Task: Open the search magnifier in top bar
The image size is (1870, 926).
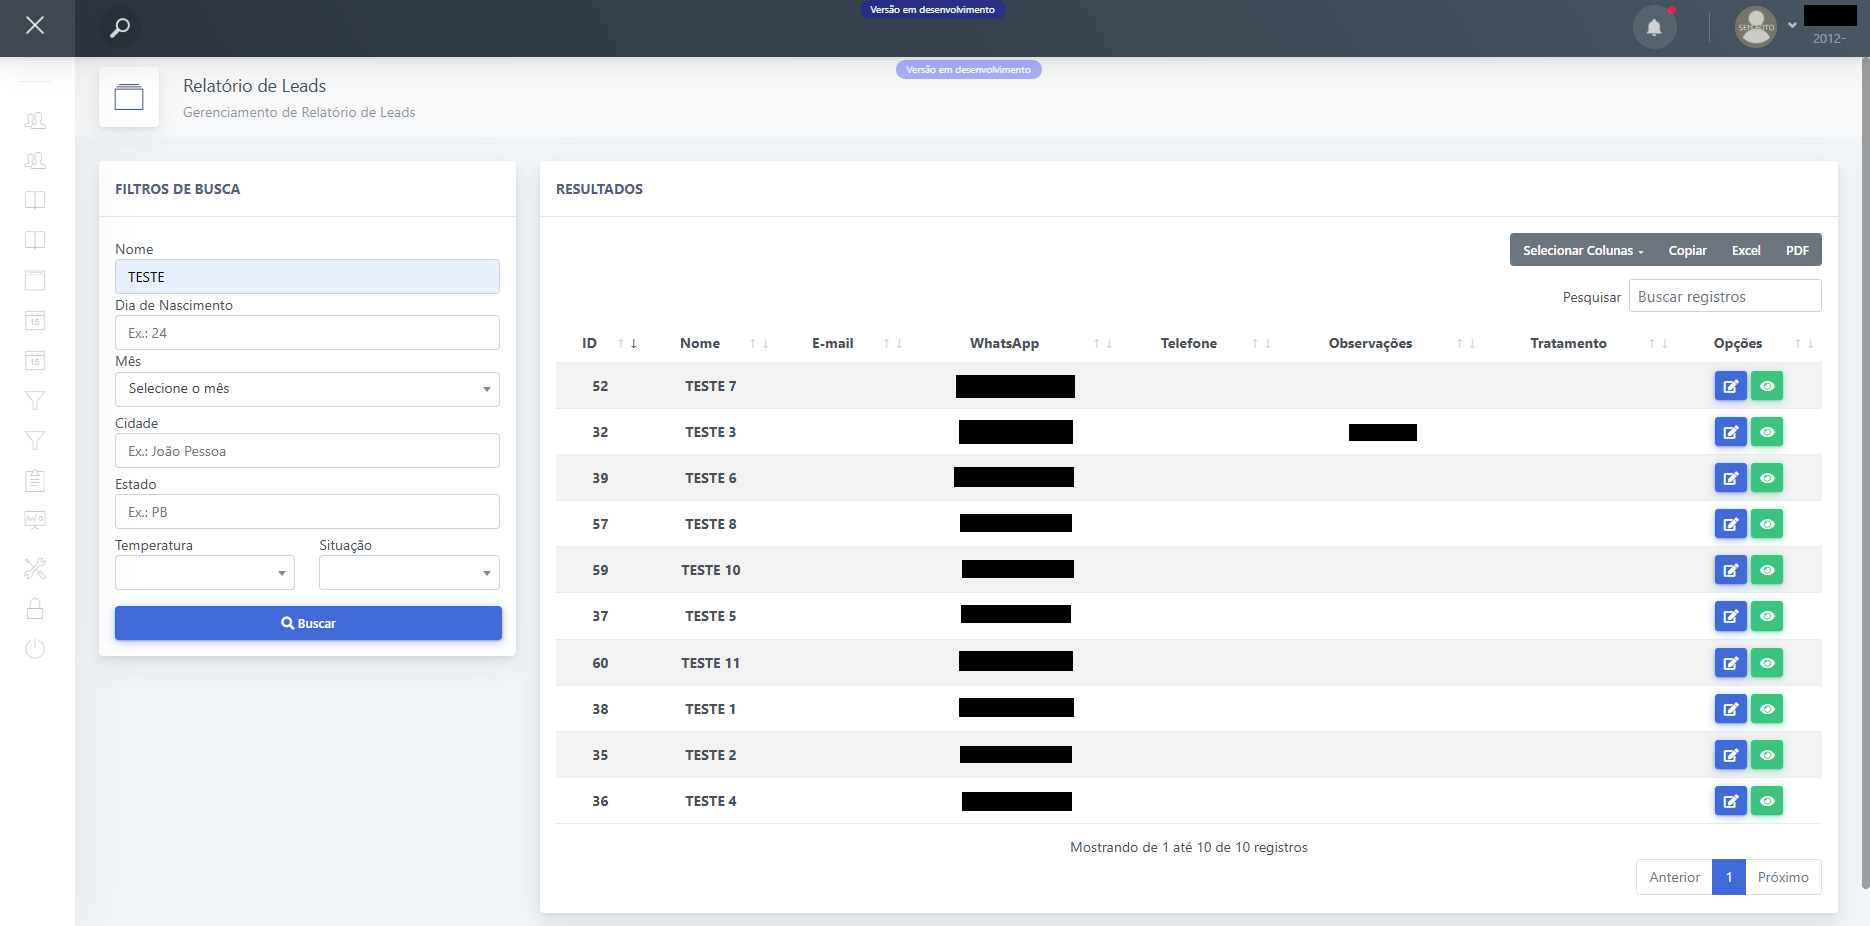Action: pyautogui.click(x=120, y=27)
